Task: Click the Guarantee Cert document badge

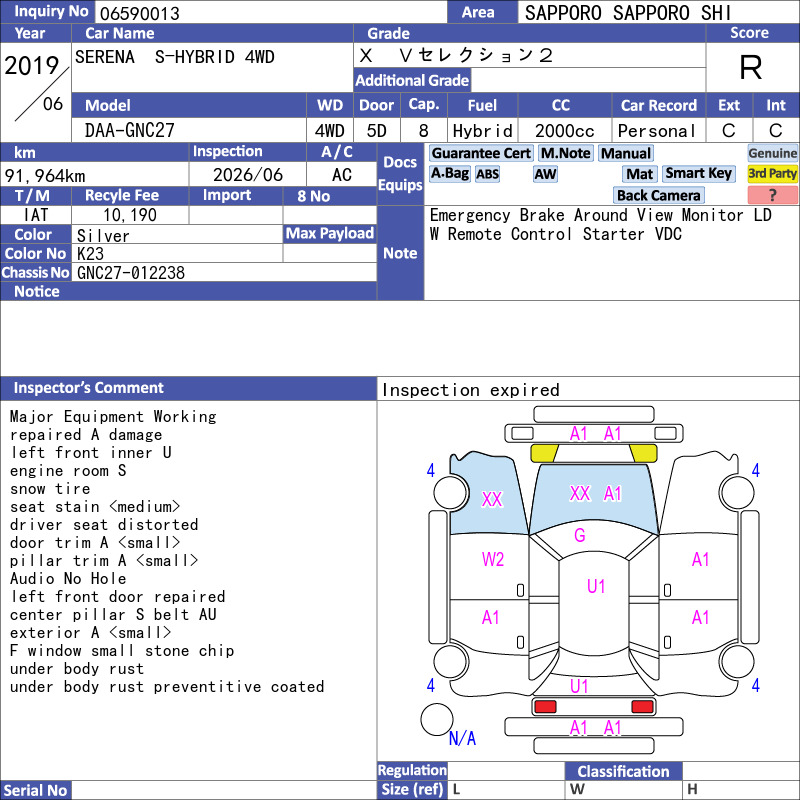Action: tap(481, 153)
